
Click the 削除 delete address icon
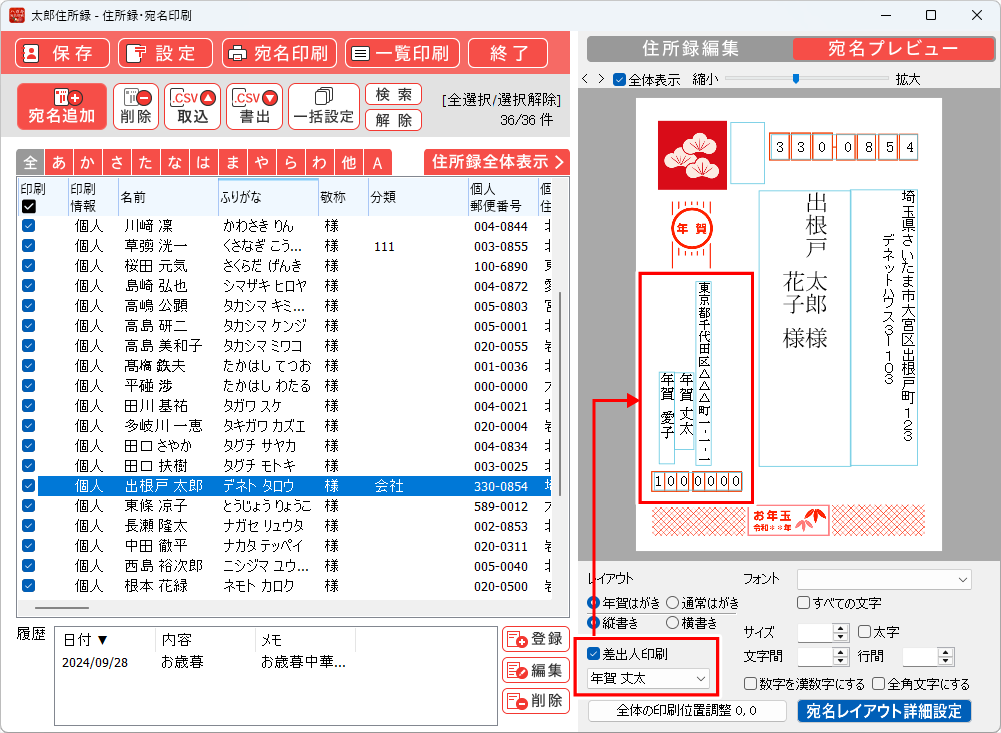coord(136,106)
